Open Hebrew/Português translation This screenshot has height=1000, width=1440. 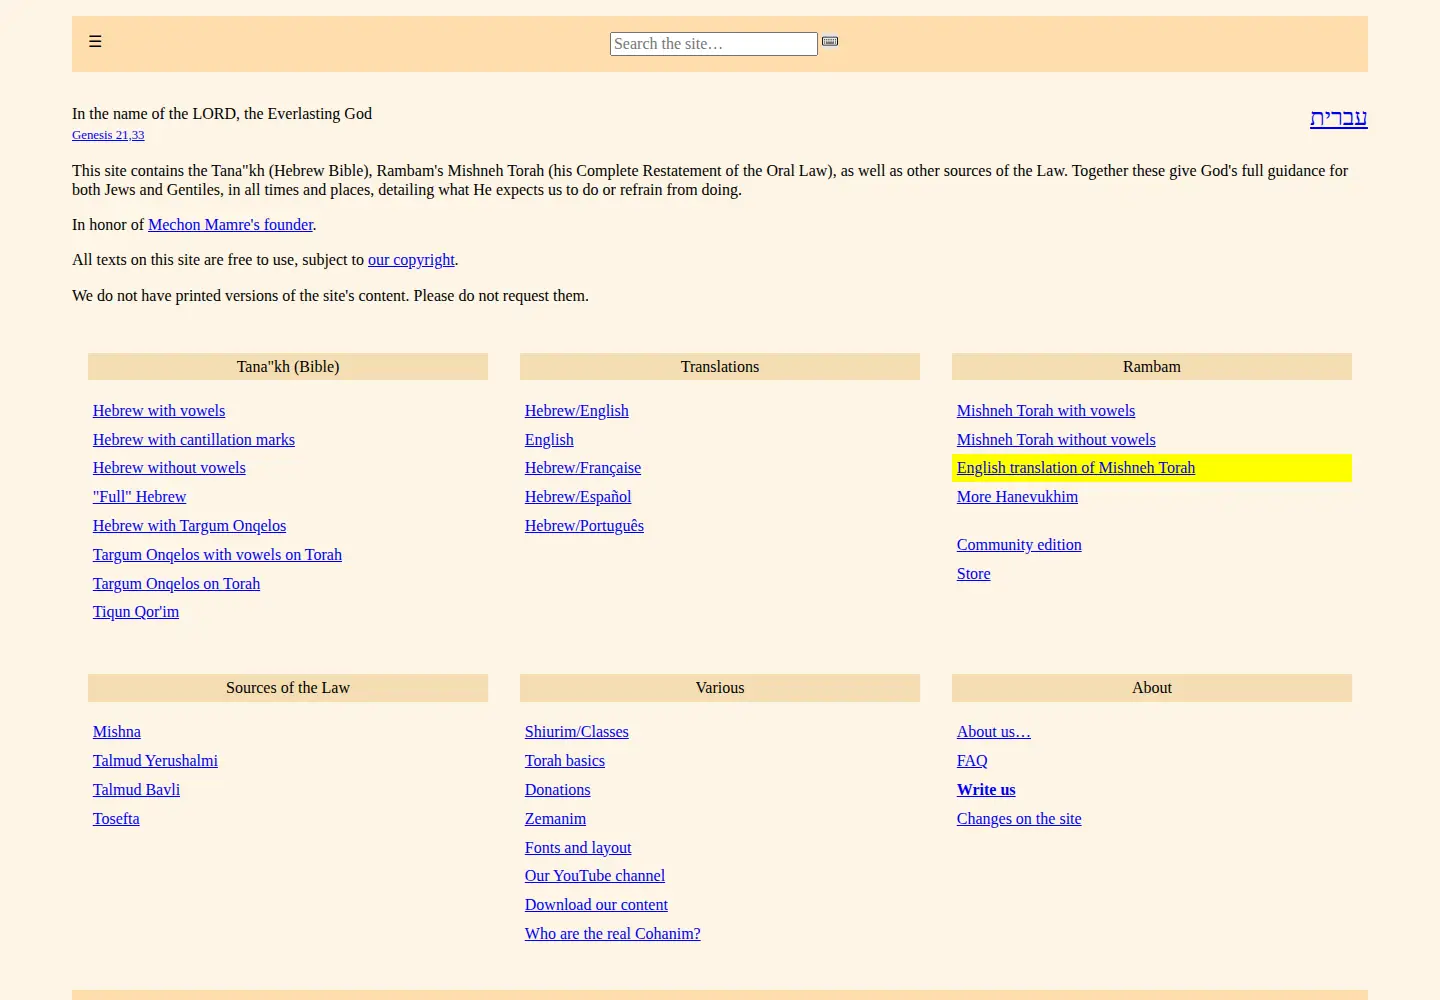tap(584, 526)
